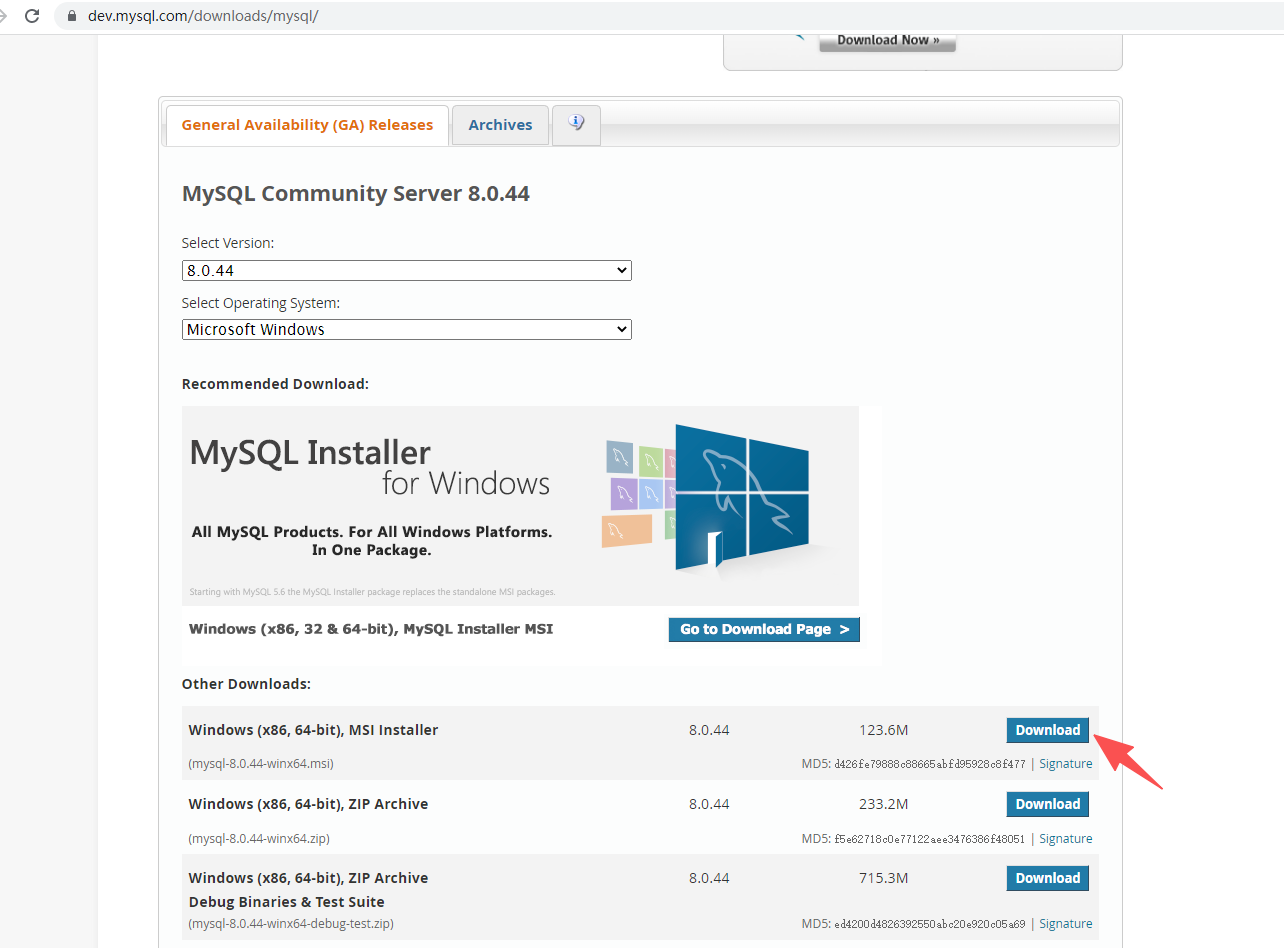Open Signature link for mysql-8.0.44-winx64.msi
This screenshot has width=1284, height=948.
[1066, 764]
